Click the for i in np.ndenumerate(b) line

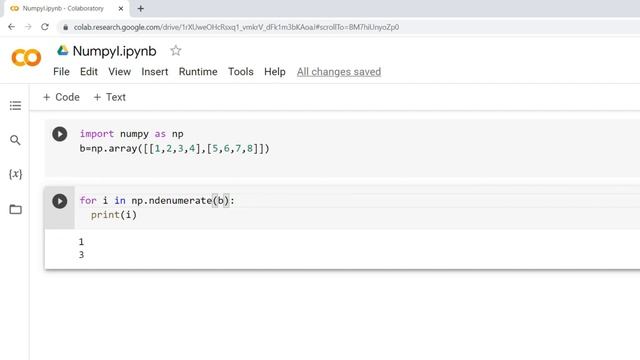157,200
